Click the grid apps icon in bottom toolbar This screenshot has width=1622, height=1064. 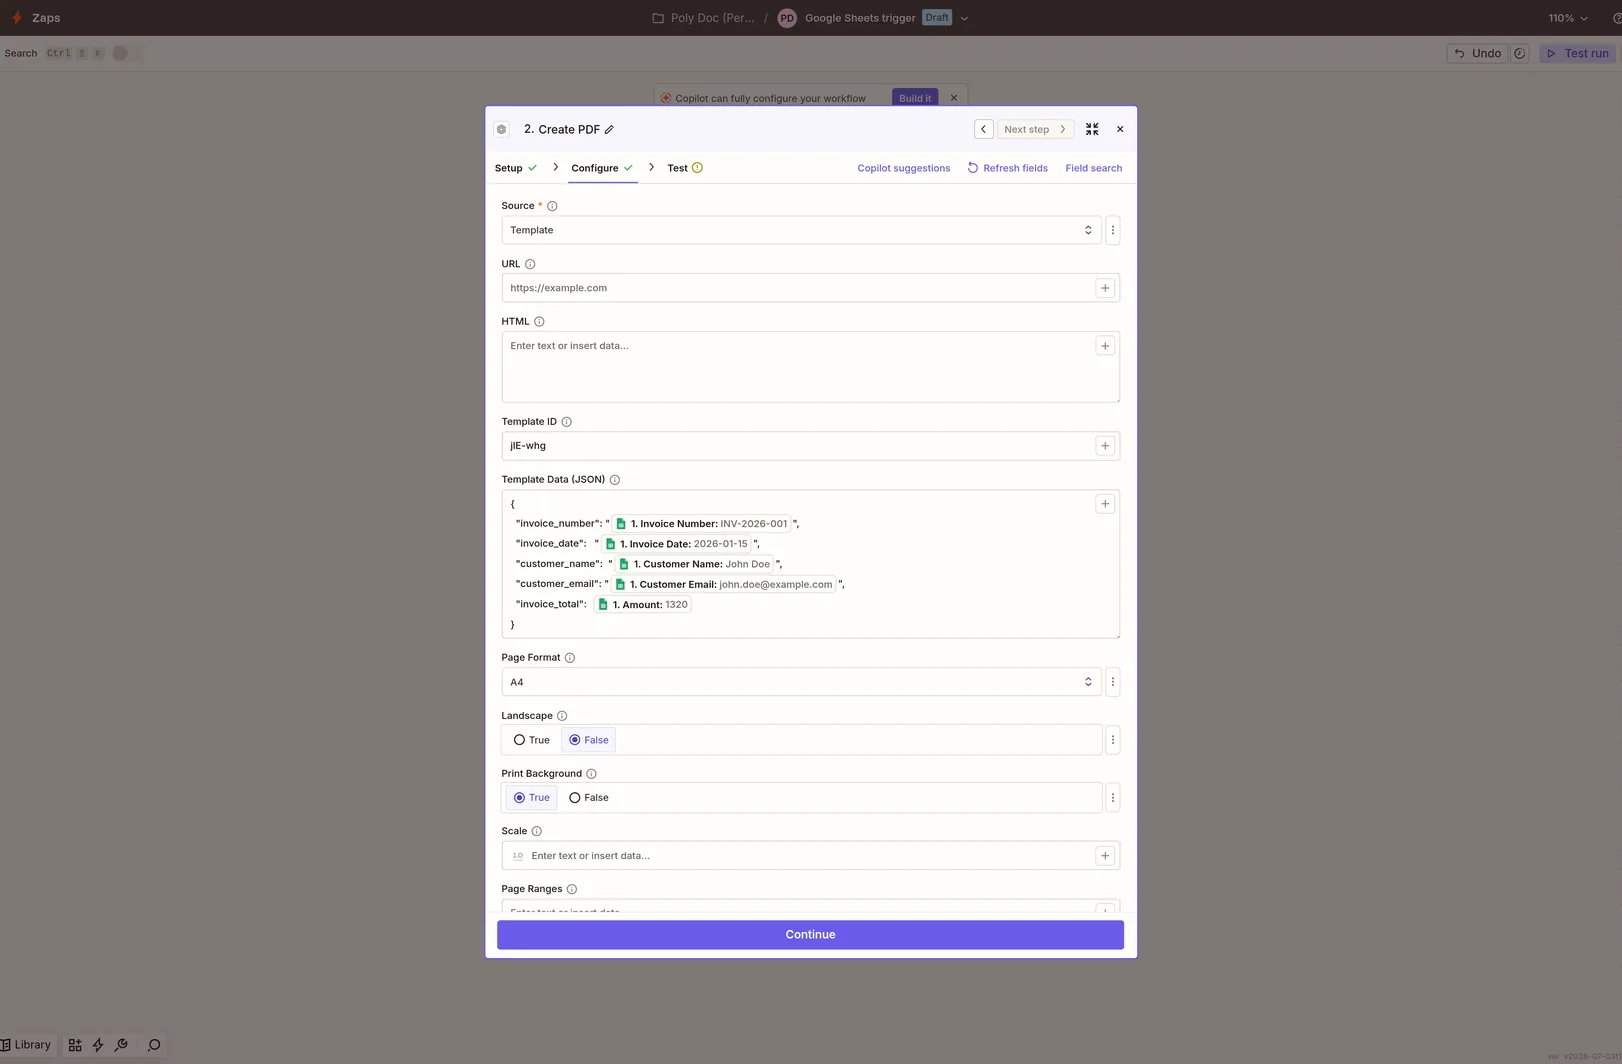pyautogui.click(x=75, y=1045)
